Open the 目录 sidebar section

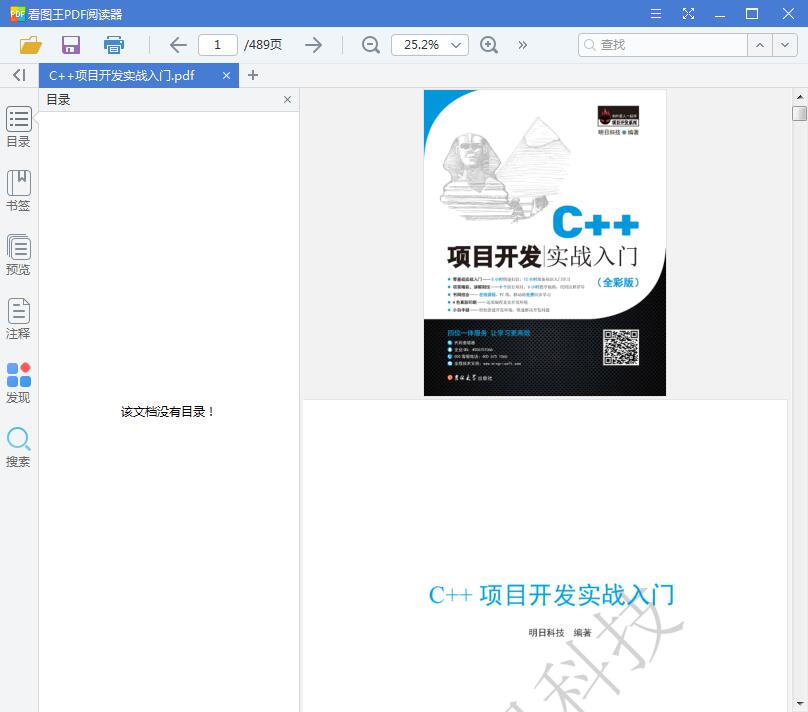tap(19, 127)
